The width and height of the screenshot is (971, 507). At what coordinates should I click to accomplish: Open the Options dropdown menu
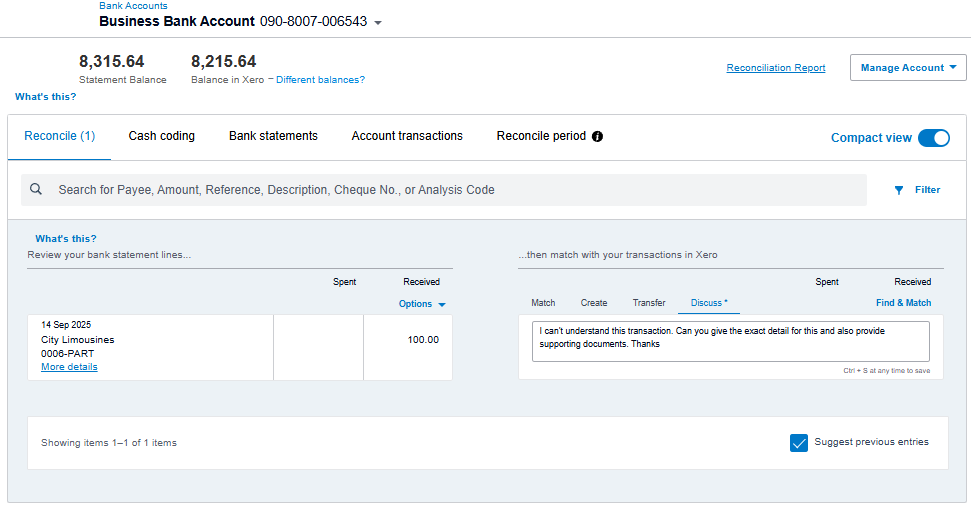point(422,304)
